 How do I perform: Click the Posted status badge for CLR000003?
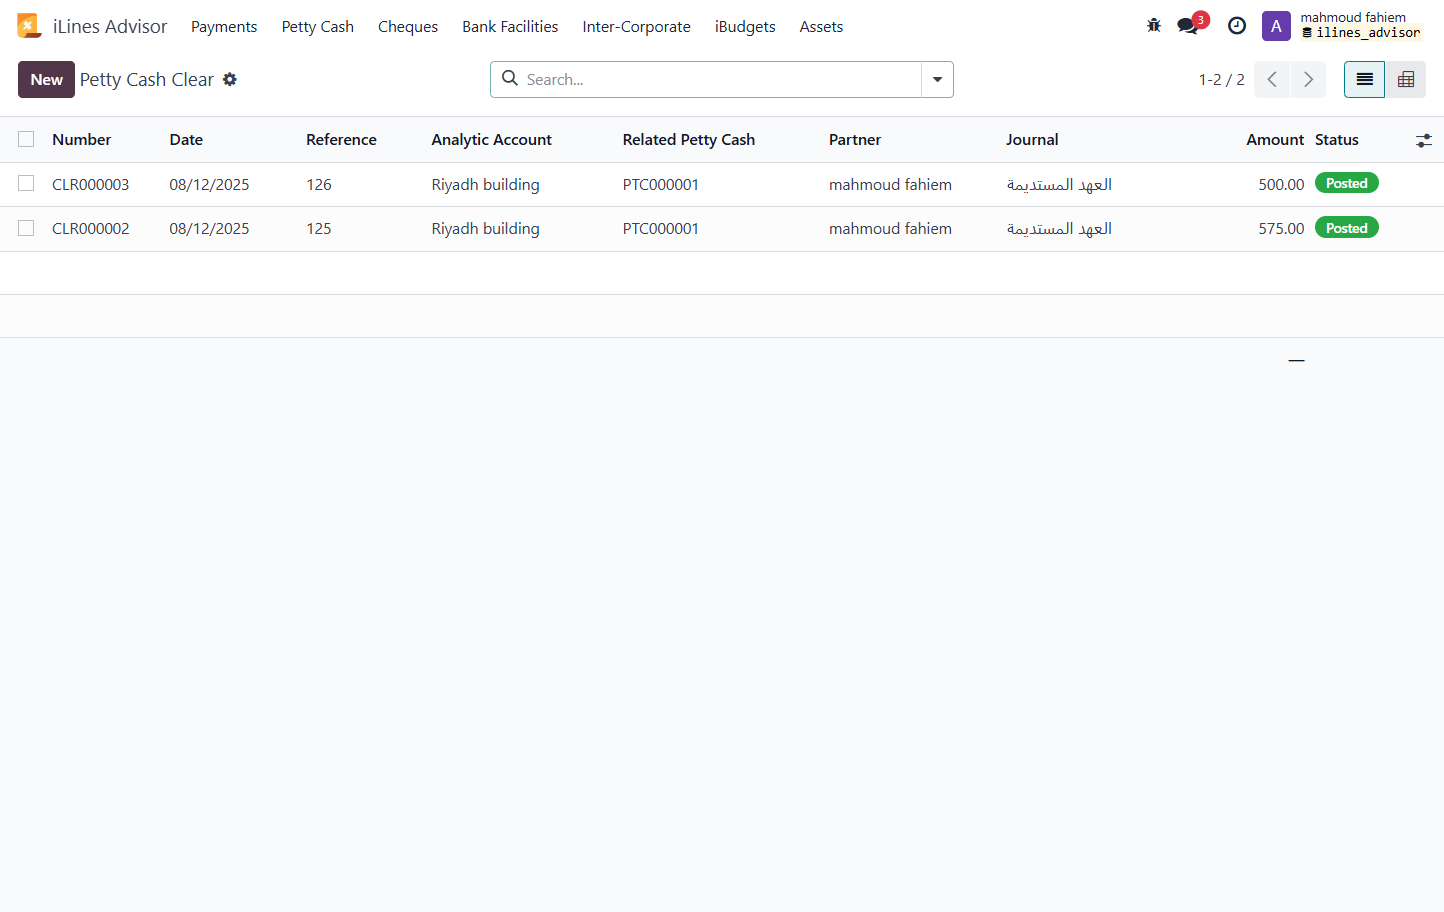[1347, 183]
